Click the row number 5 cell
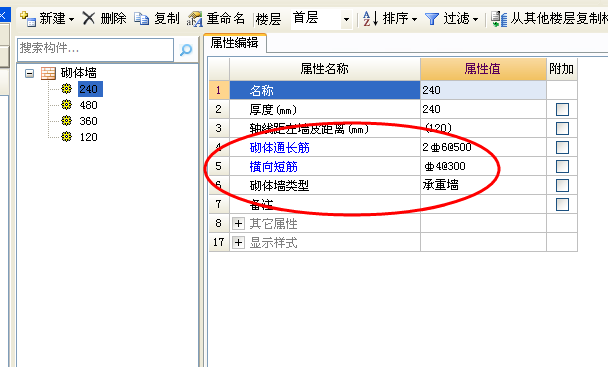Screen dimensions: 608x367 [x=219, y=166]
